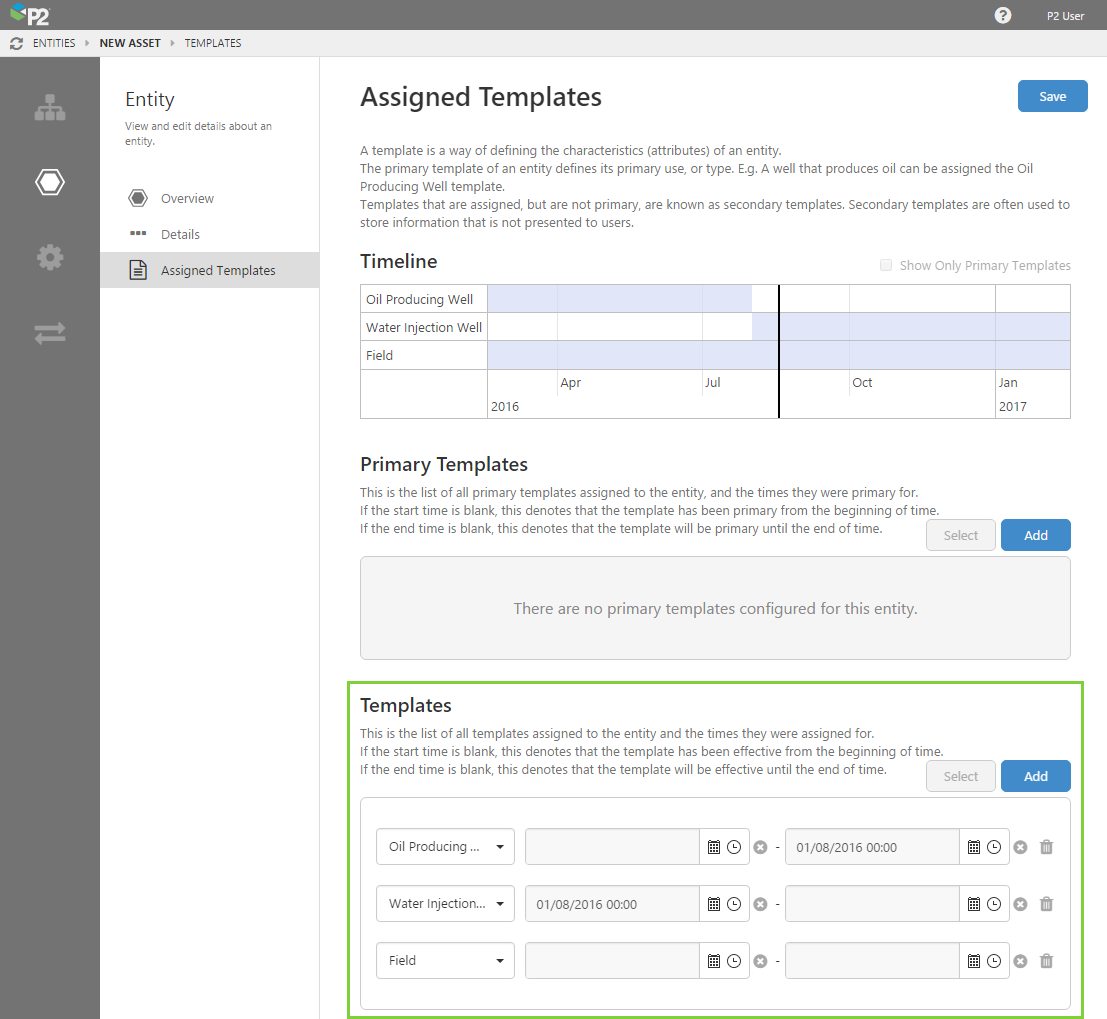This screenshot has width=1107, height=1019.
Task: Go to Overview in Entity menu
Action: pyautogui.click(x=187, y=198)
